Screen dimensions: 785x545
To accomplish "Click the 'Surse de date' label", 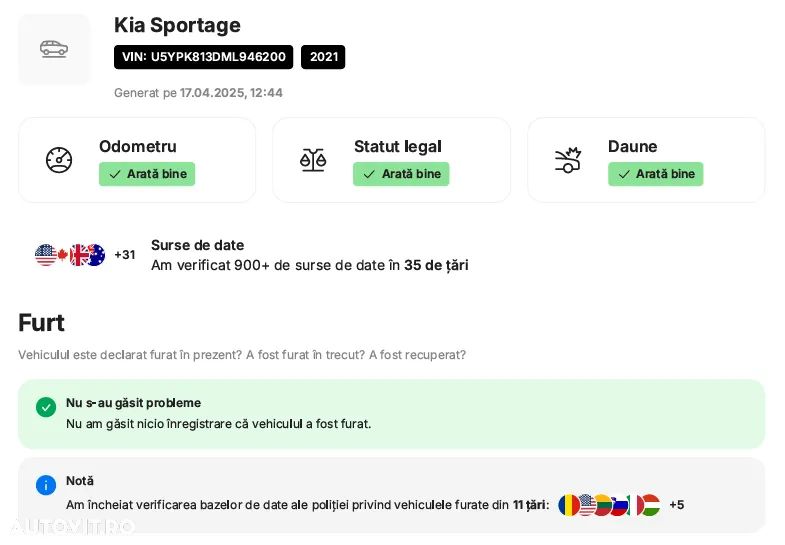I will coord(197,245).
